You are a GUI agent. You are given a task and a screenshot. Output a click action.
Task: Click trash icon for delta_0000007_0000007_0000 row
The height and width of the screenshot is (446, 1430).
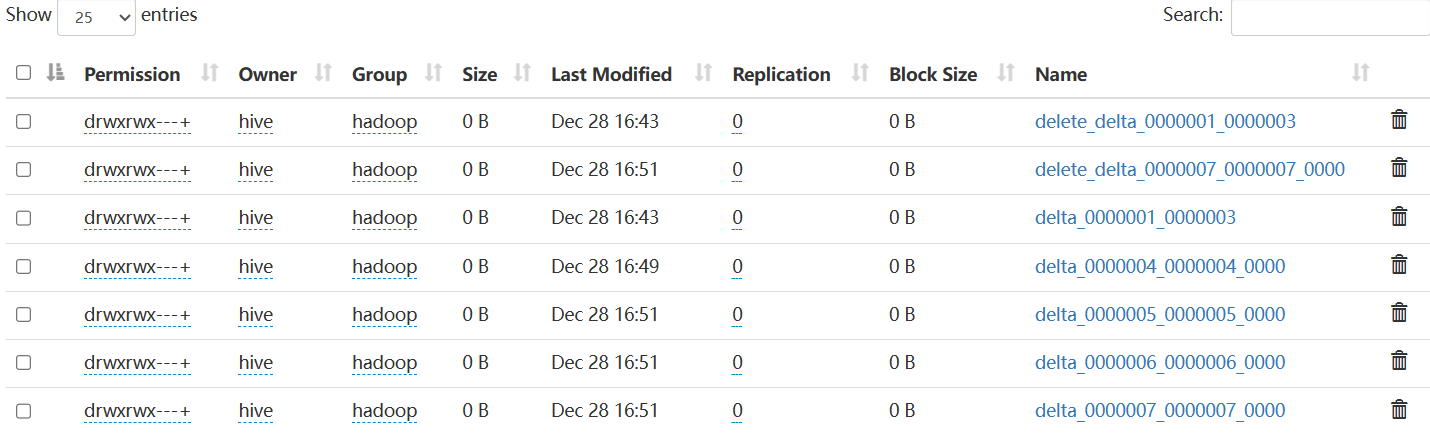click(1399, 410)
